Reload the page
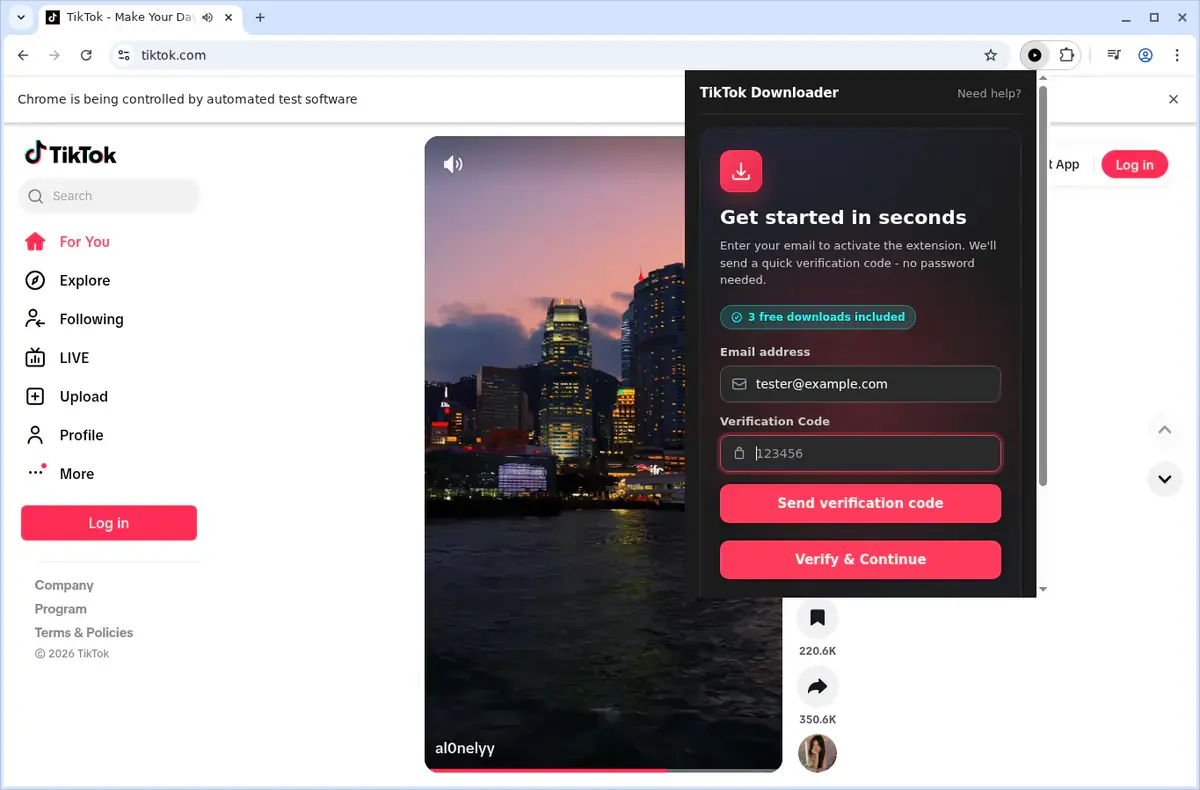1200x790 pixels. pyautogui.click(x=86, y=55)
